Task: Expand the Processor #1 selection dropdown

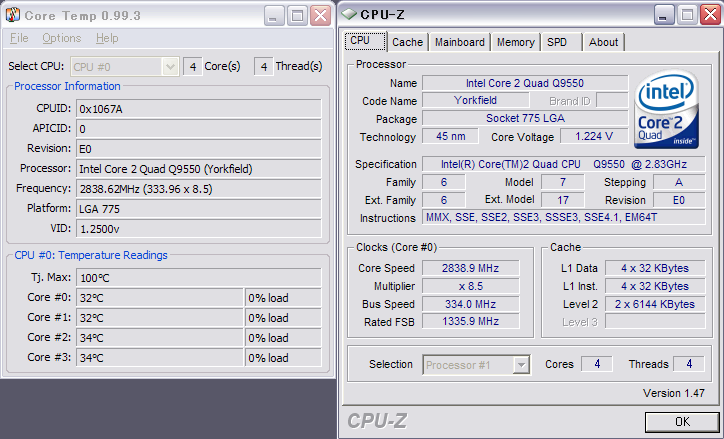Action: pos(521,365)
